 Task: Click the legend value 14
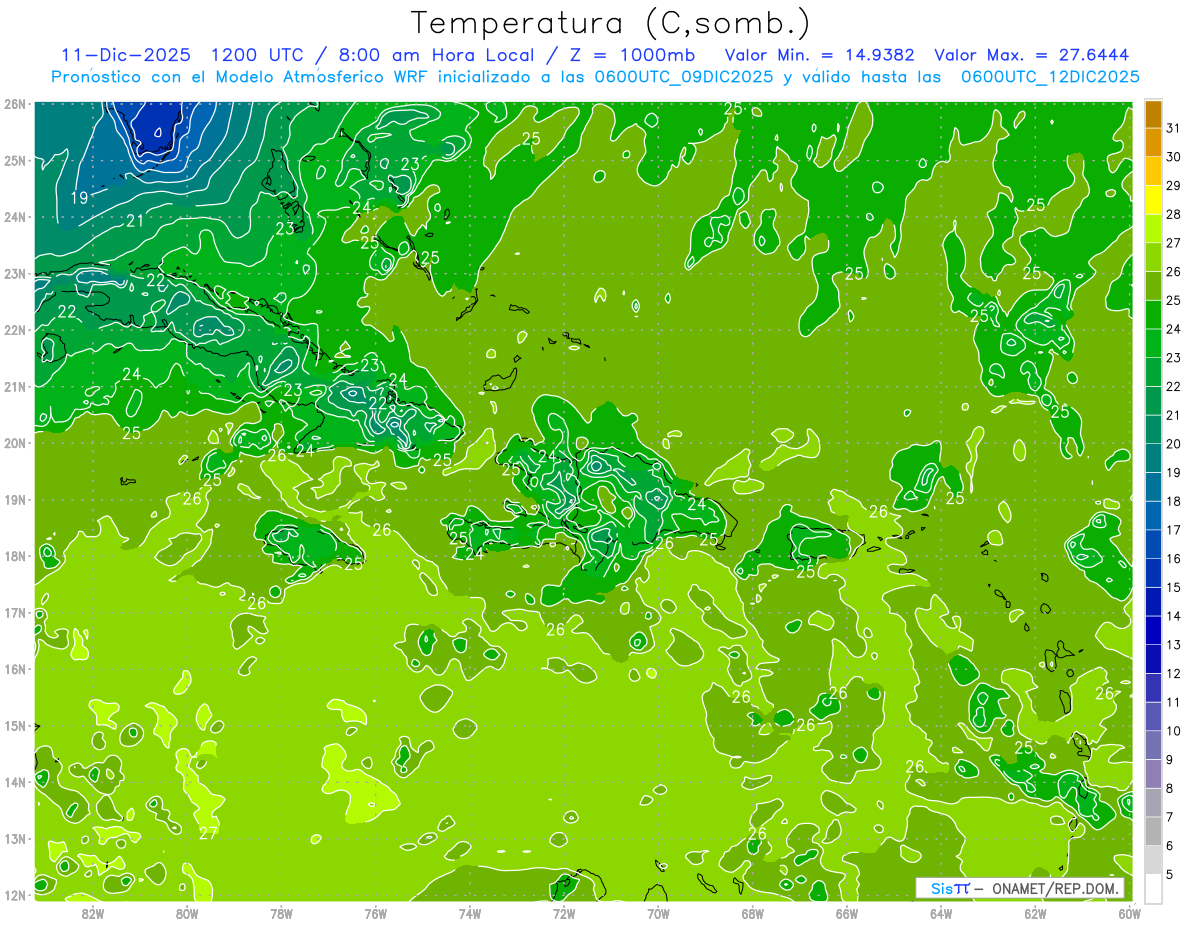point(1173,616)
